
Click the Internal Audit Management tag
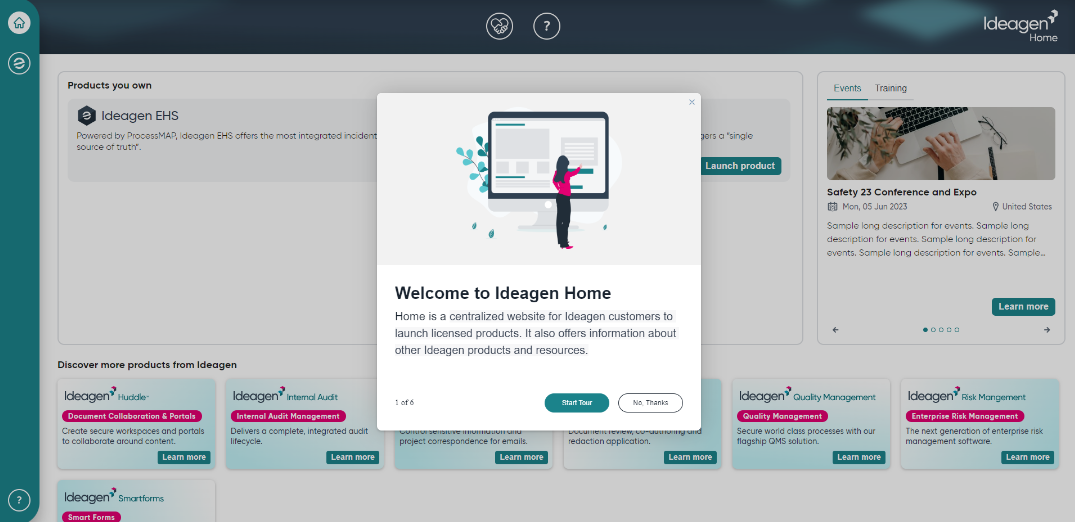tap(289, 416)
